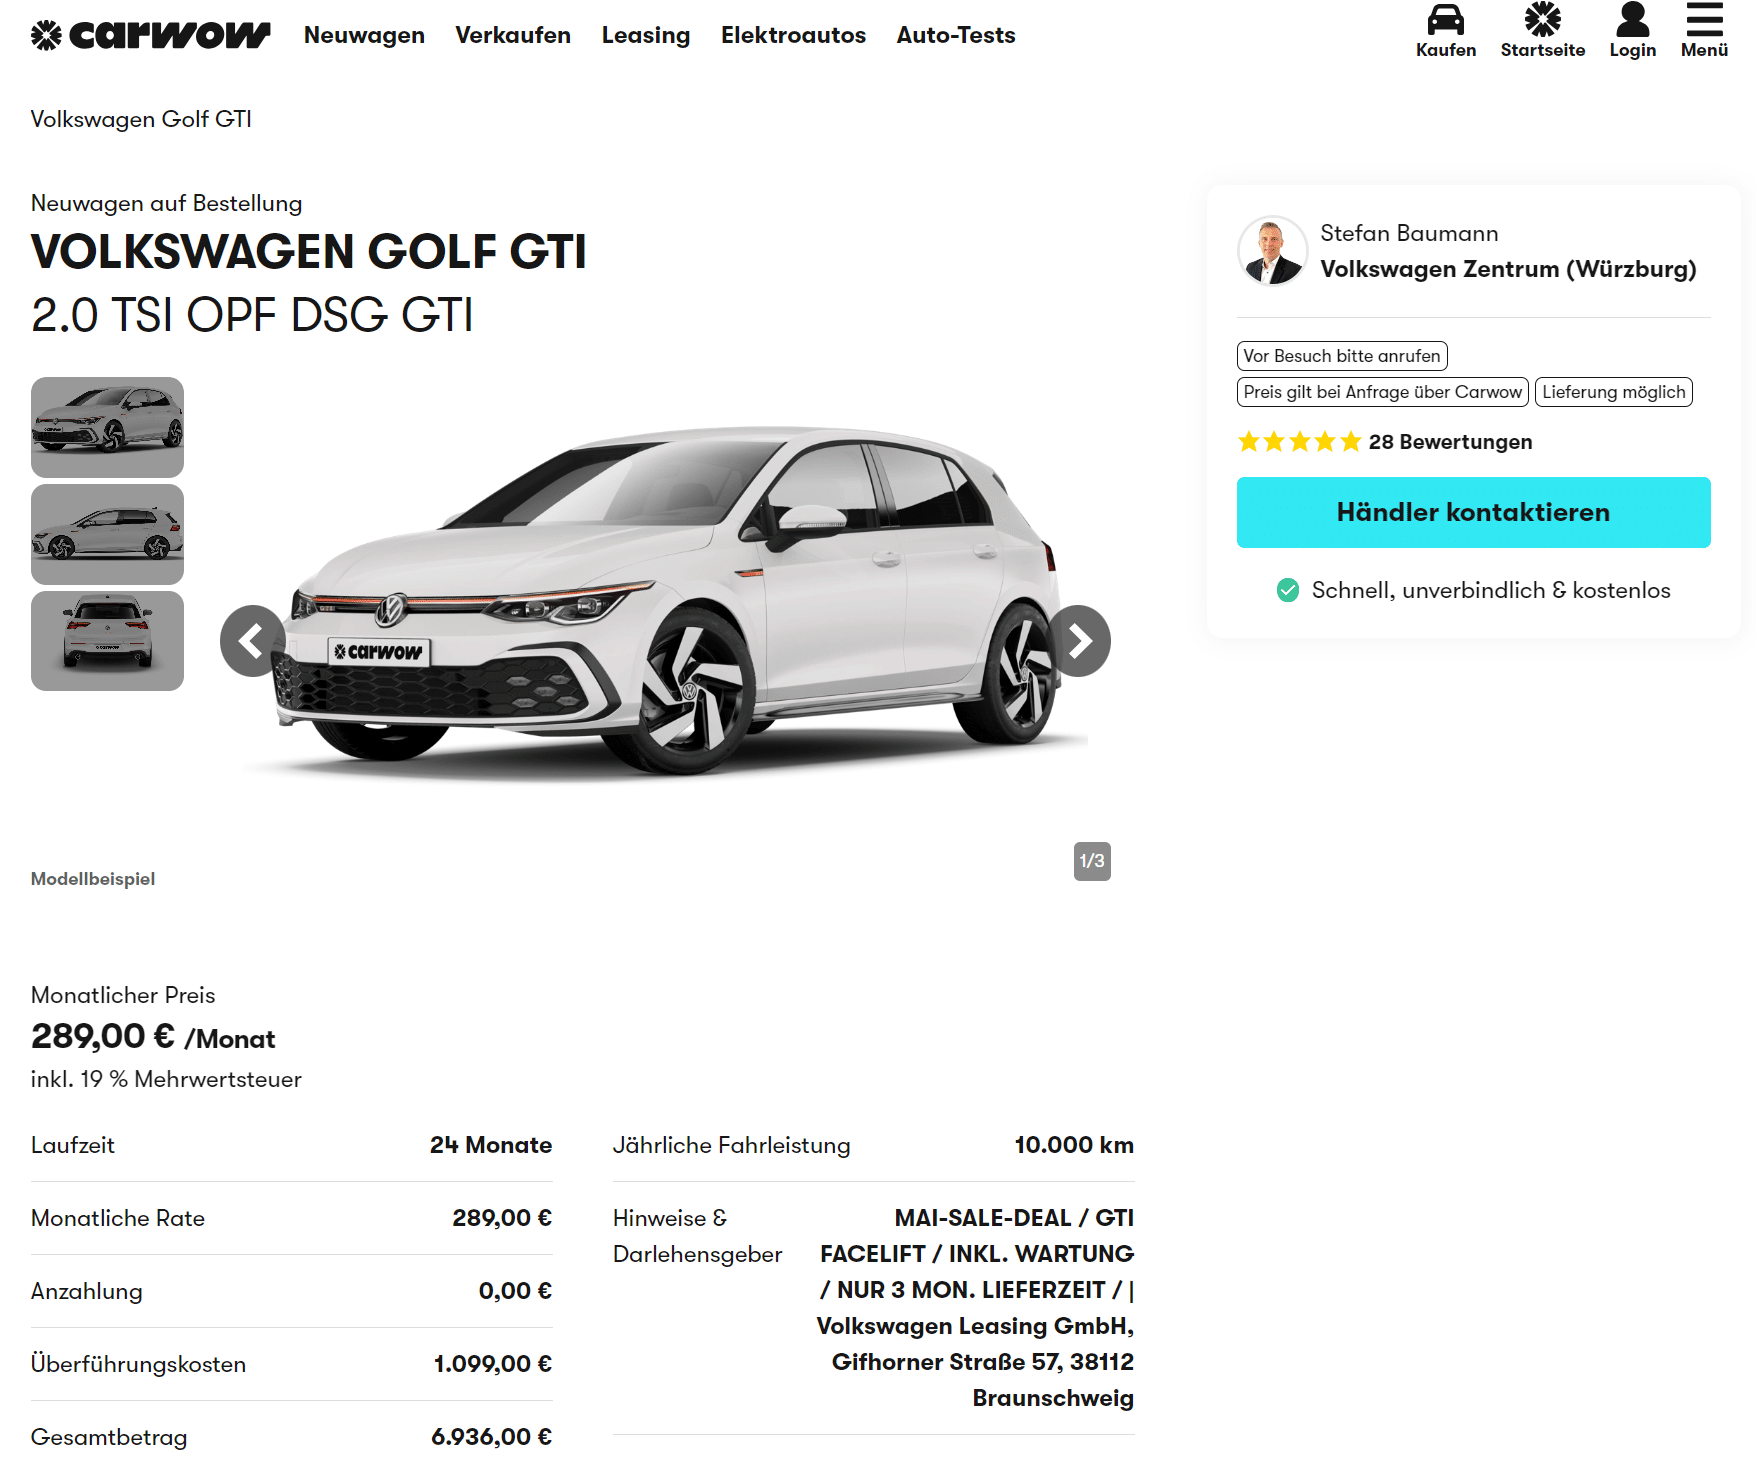
Task: Open Elektroautos menu
Action: (x=793, y=35)
